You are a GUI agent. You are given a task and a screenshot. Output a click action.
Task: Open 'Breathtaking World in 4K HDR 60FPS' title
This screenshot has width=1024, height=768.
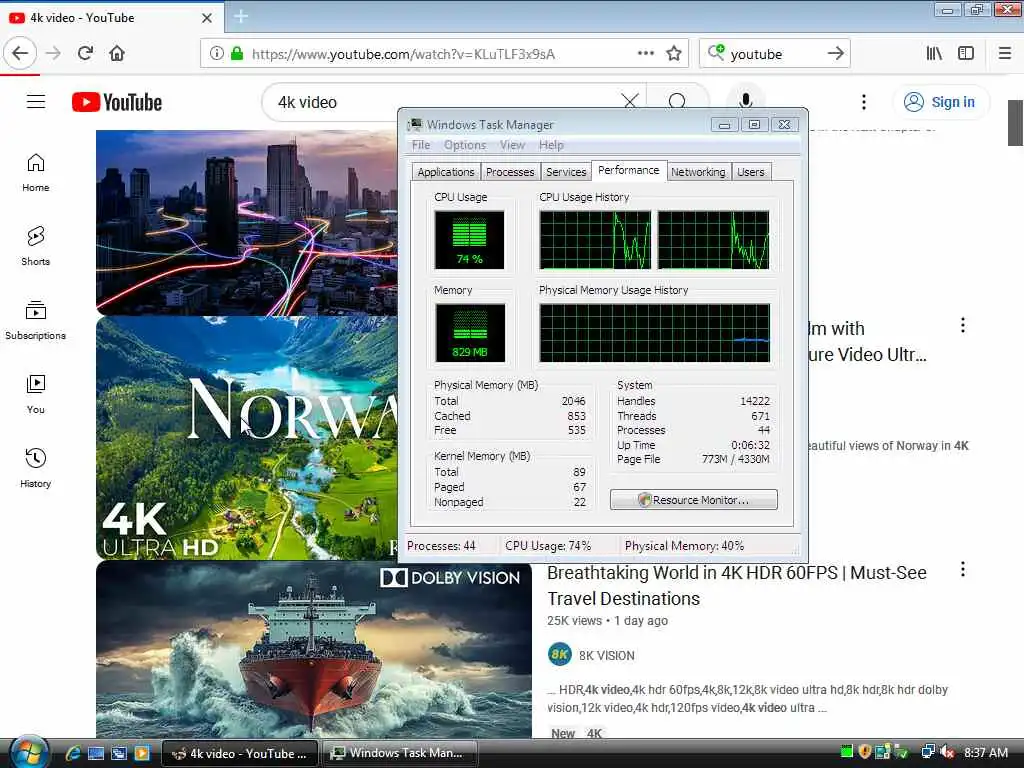737,586
